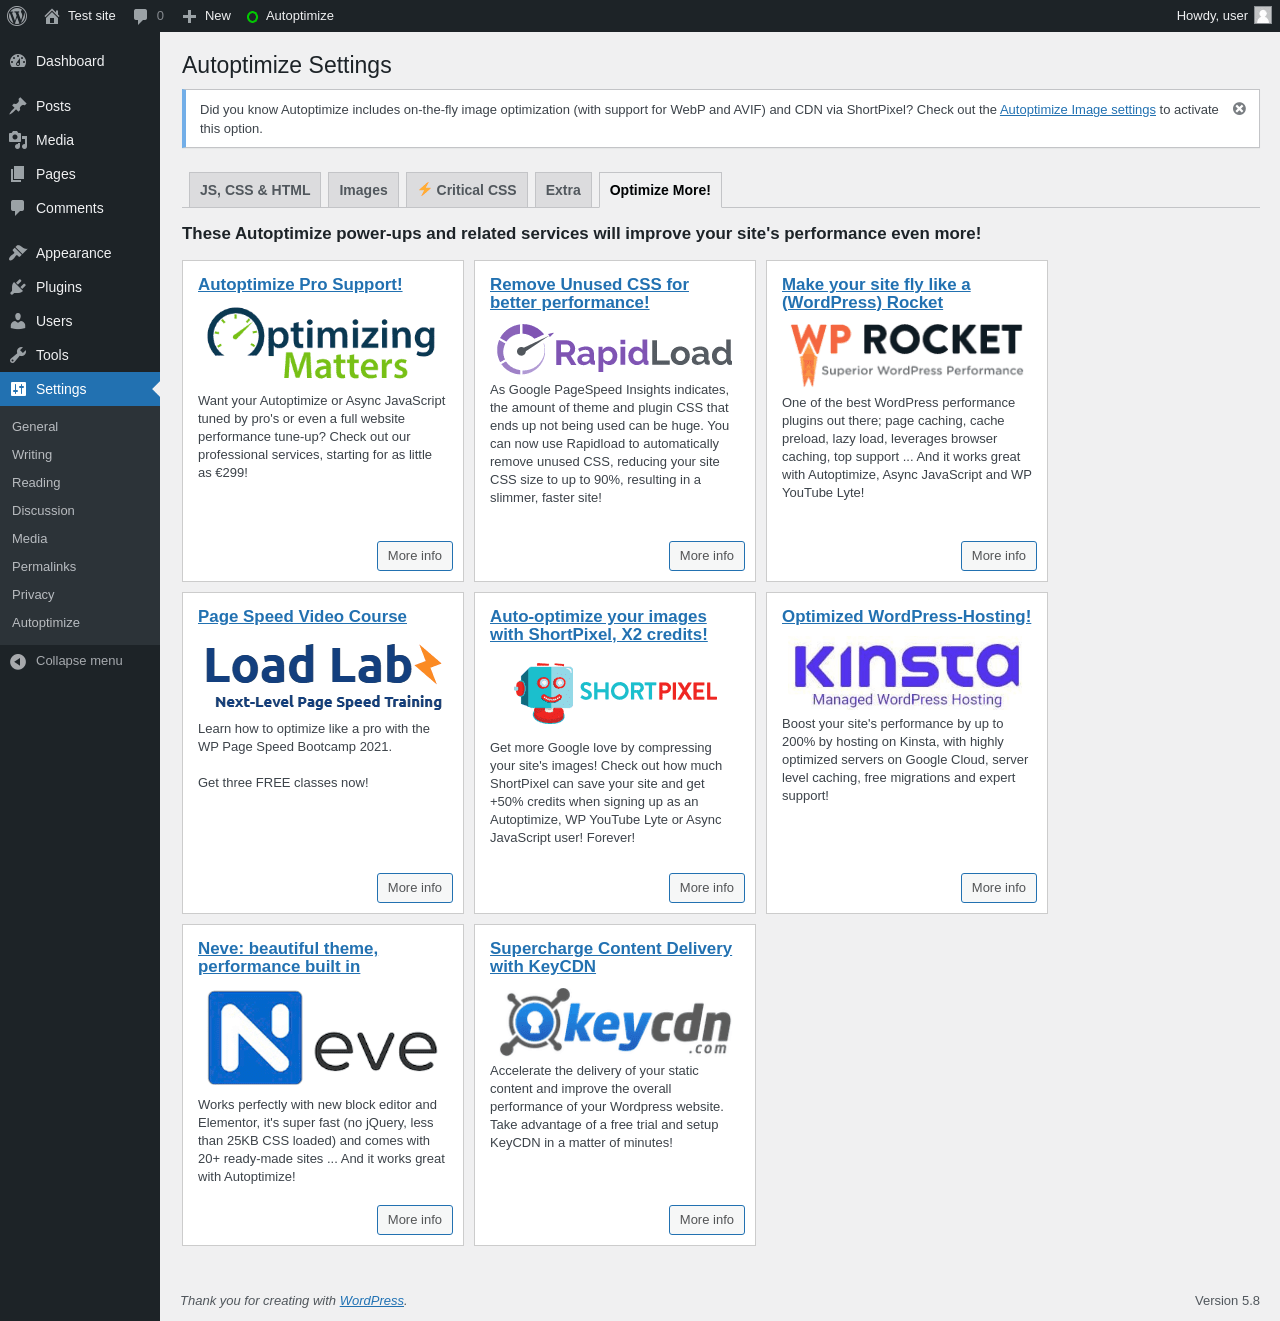
Task: Dismiss the image optimization notice
Action: click(1239, 109)
